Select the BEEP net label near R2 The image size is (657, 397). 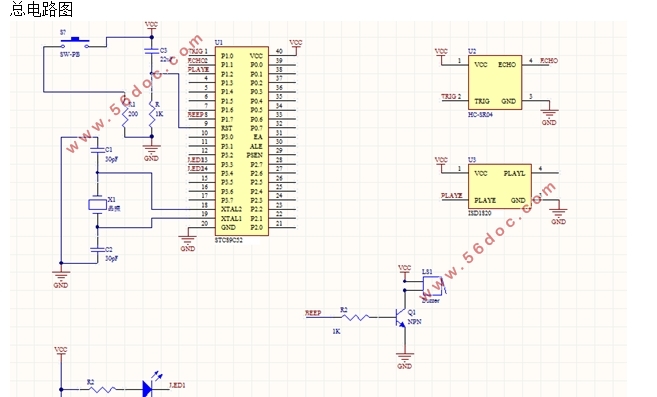point(313,313)
